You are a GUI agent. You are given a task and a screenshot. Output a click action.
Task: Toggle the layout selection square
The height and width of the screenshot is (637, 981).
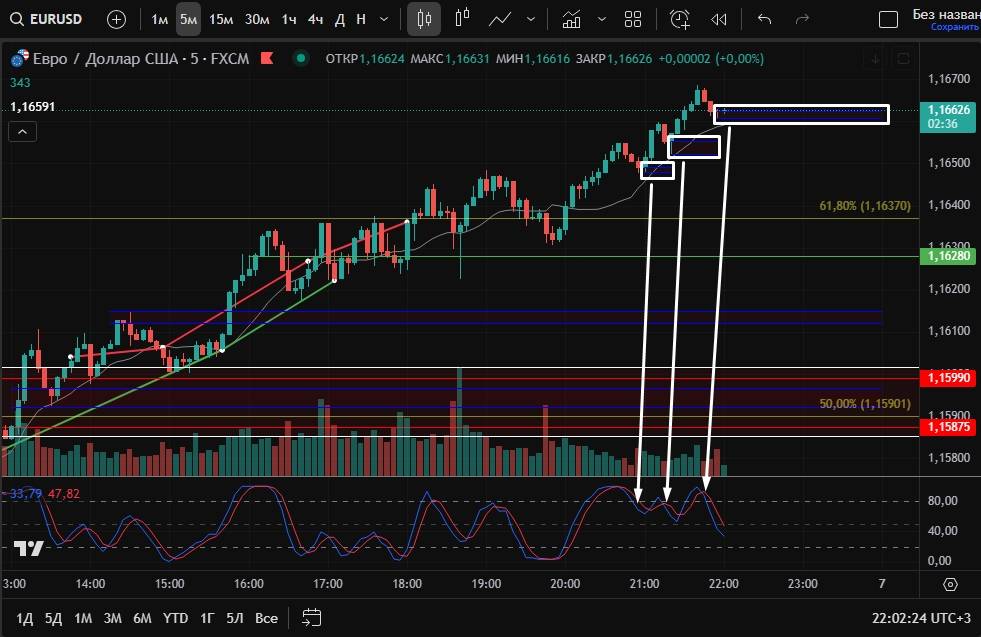888,19
